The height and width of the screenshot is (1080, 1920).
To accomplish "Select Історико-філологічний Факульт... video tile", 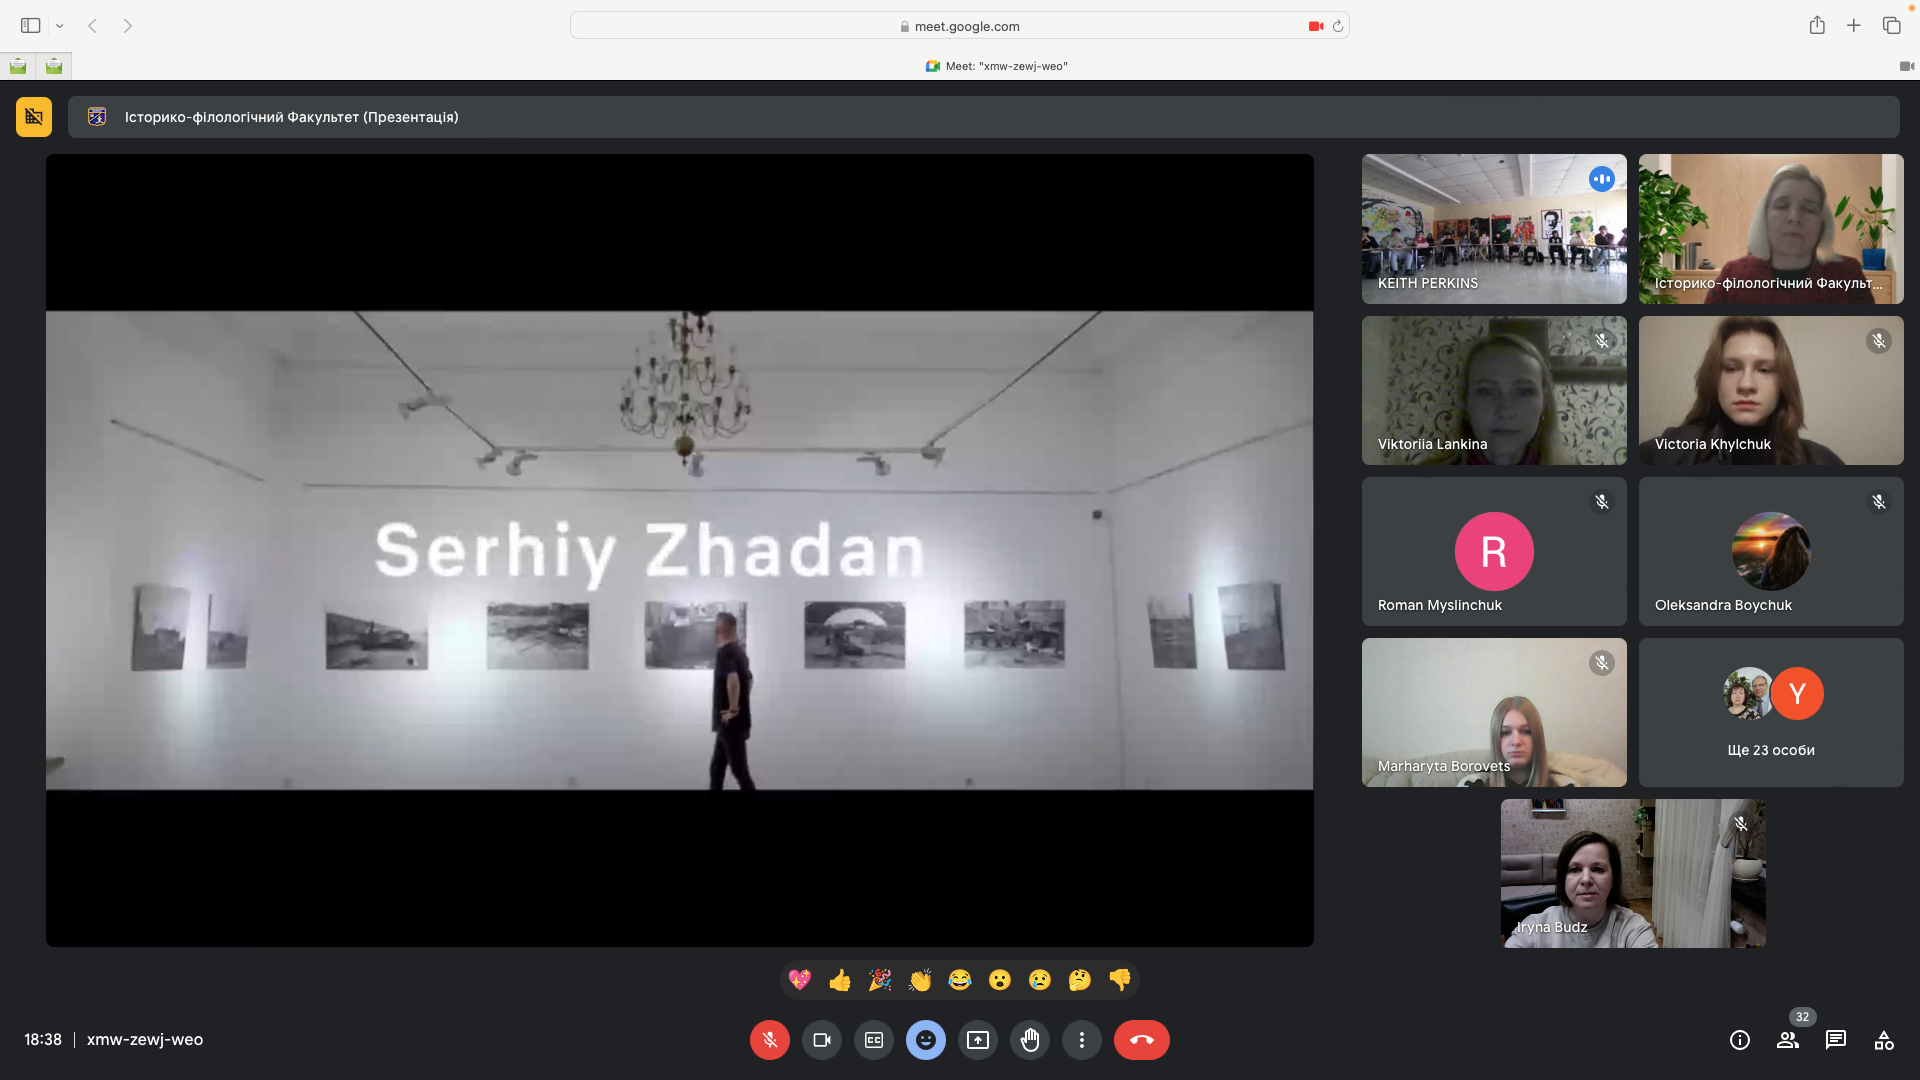I will tap(1771, 229).
